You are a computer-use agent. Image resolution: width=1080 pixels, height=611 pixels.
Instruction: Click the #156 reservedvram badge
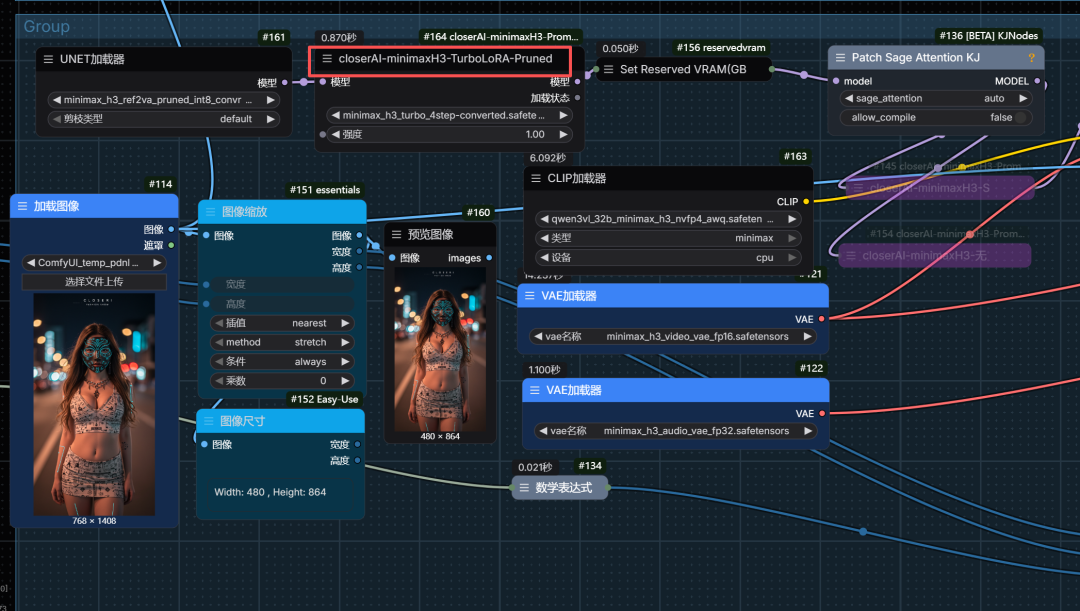coord(720,48)
